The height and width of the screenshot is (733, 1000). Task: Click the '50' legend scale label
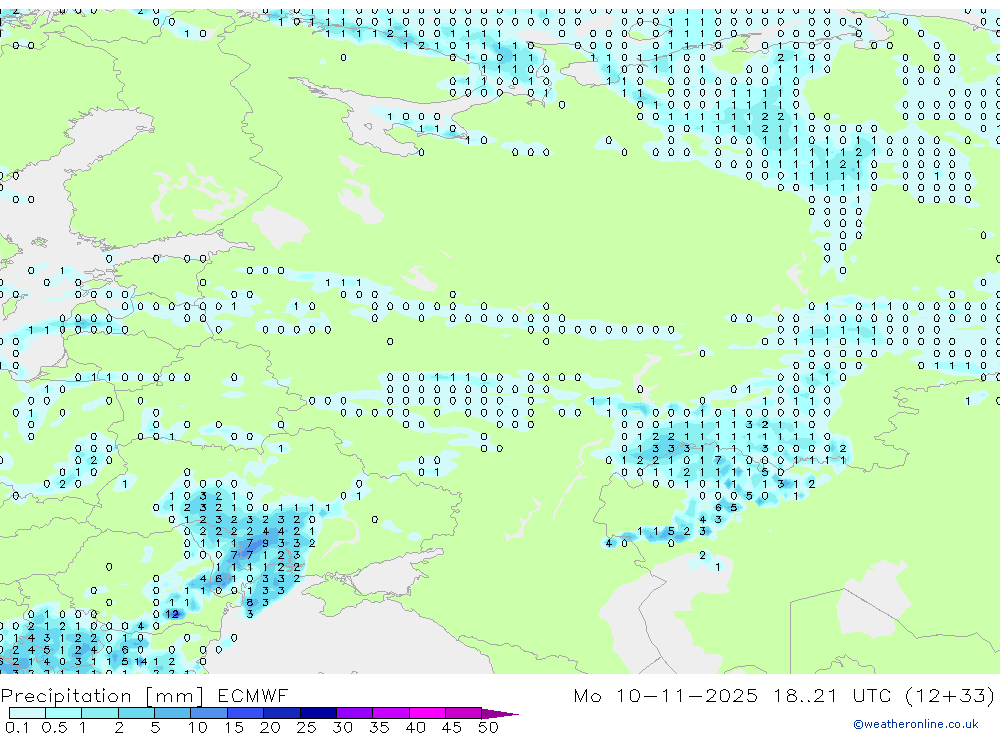489,727
